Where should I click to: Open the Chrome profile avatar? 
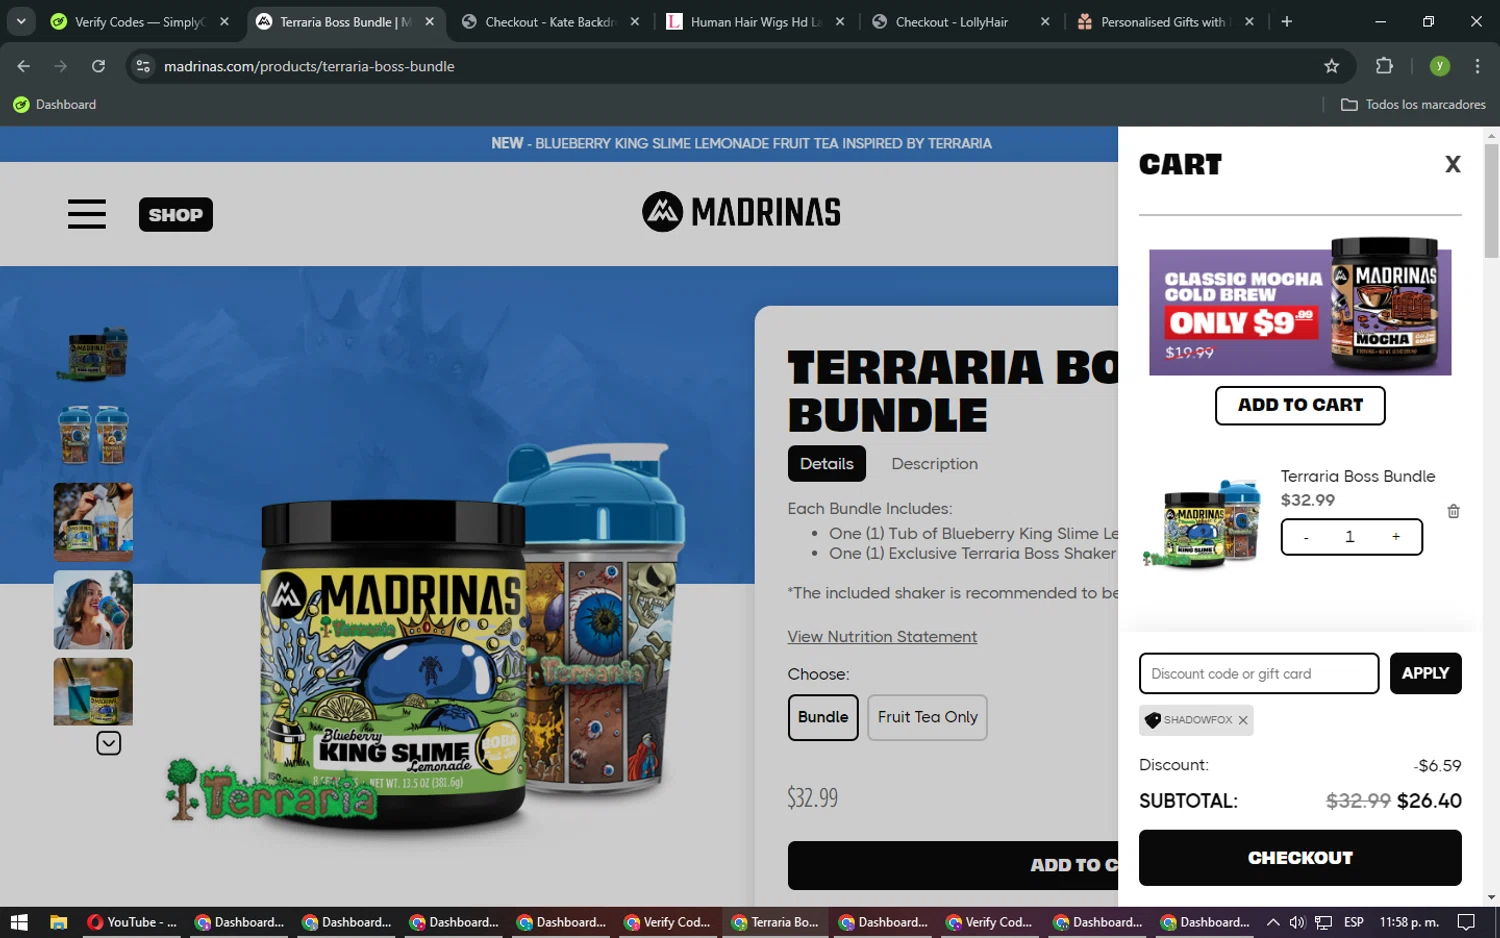tap(1439, 66)
